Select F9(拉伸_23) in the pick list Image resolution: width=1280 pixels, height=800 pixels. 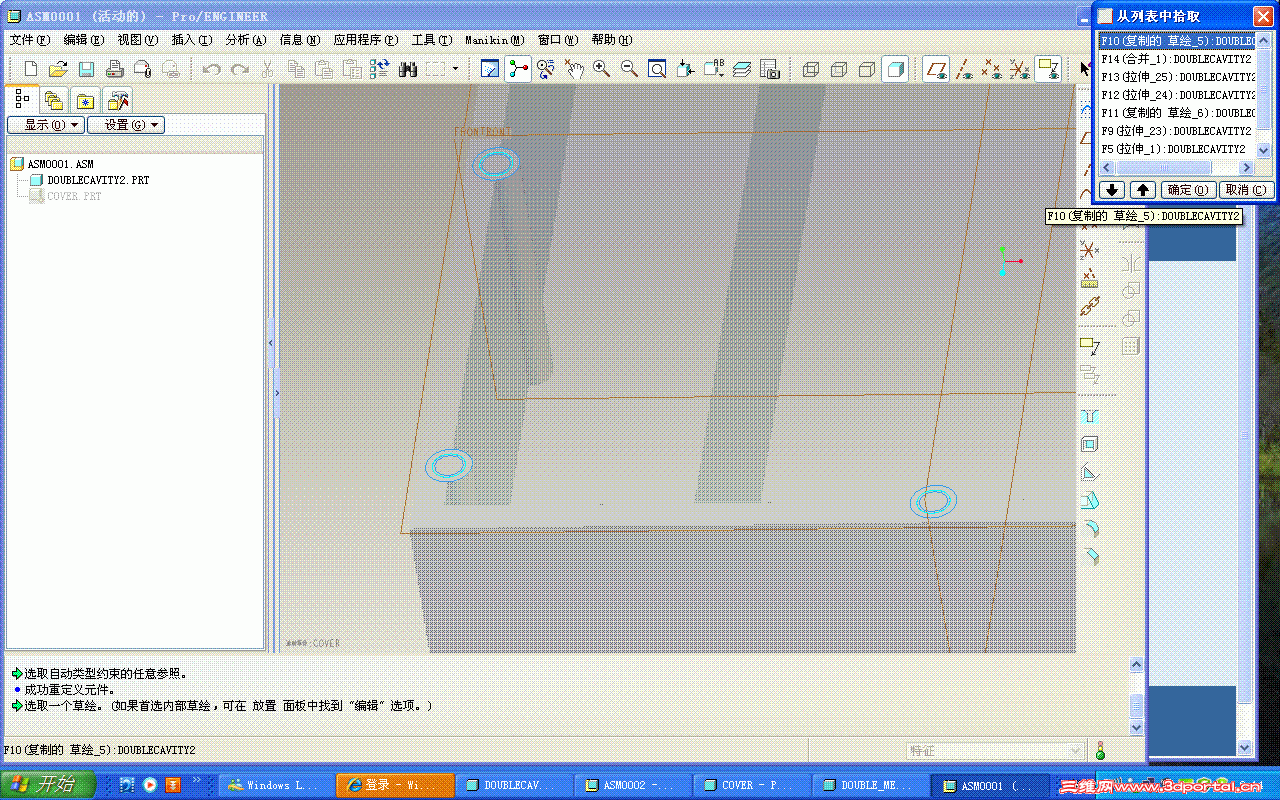(1177, 131)
